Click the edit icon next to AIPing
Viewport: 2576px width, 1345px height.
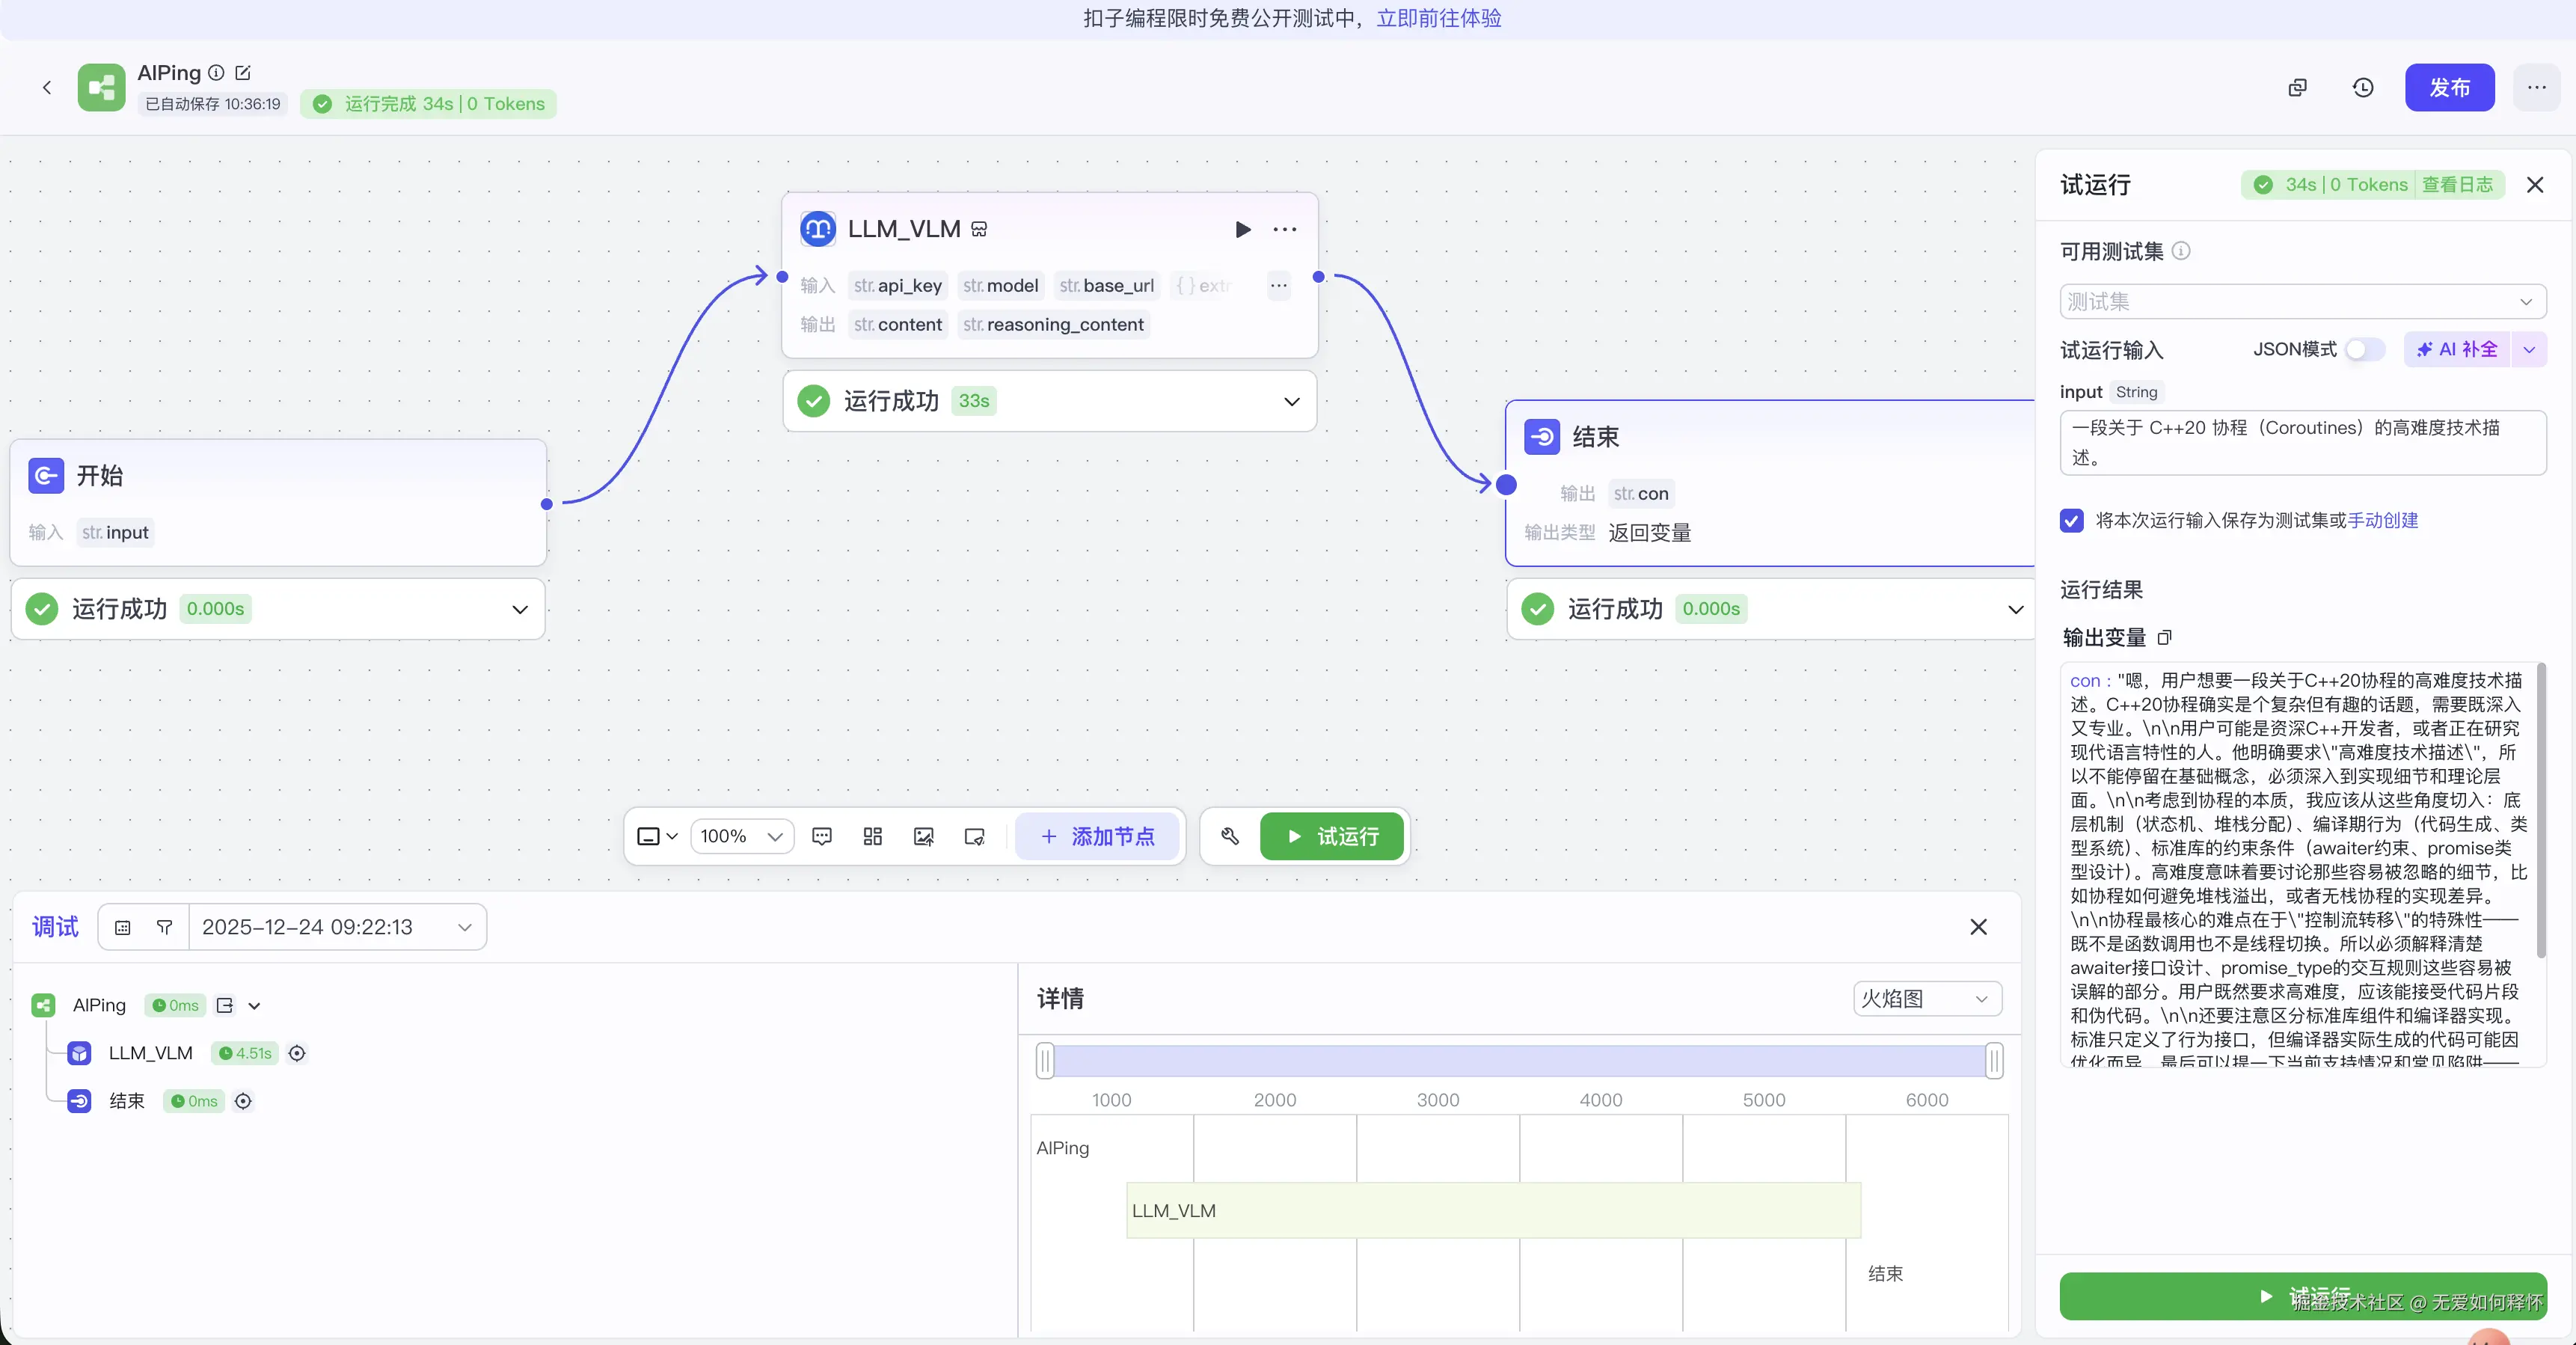[243, 73]
